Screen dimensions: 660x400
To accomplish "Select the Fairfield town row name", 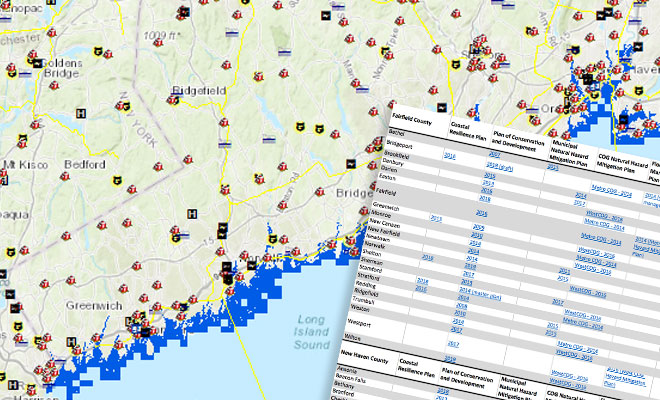I will [386, 191].
